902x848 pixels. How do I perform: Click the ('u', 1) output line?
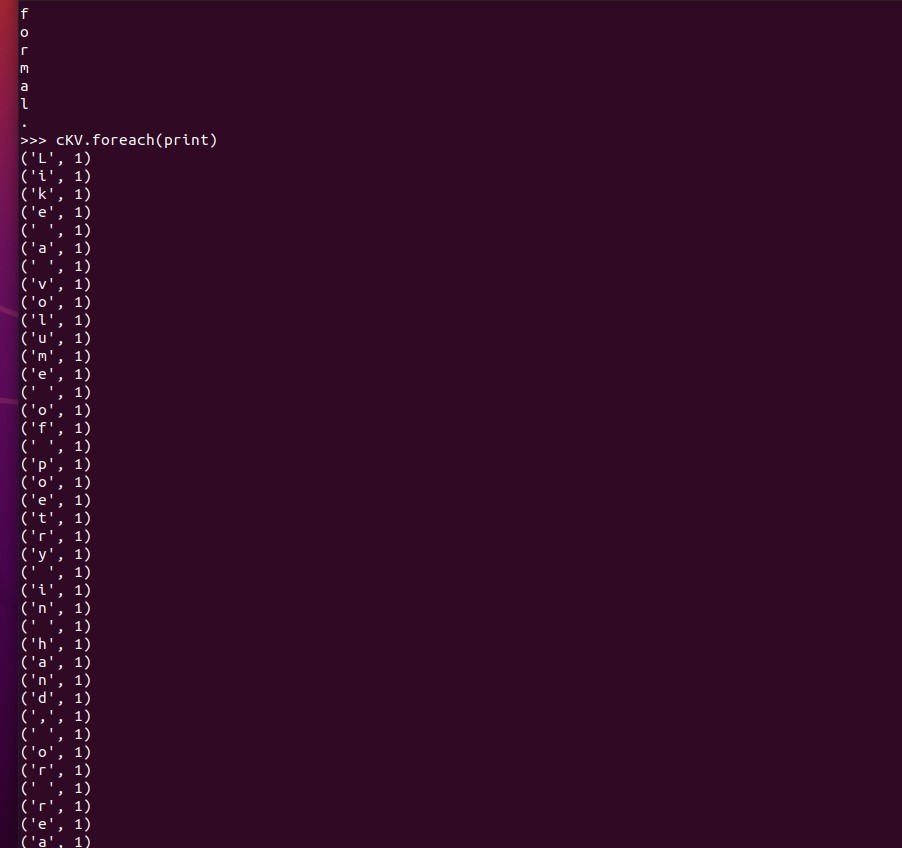pos(55,338)
